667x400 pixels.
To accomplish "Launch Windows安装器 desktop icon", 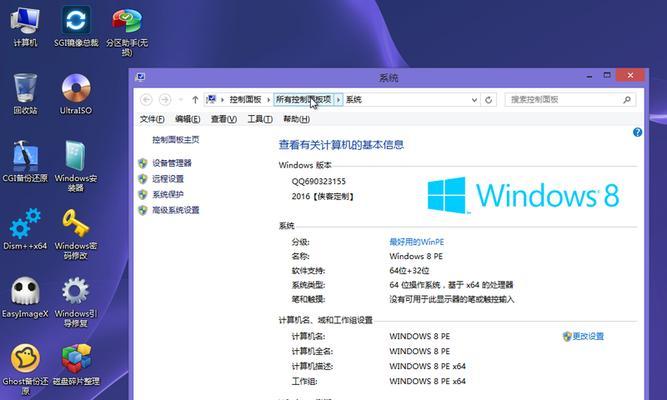I will pos(76,167).
